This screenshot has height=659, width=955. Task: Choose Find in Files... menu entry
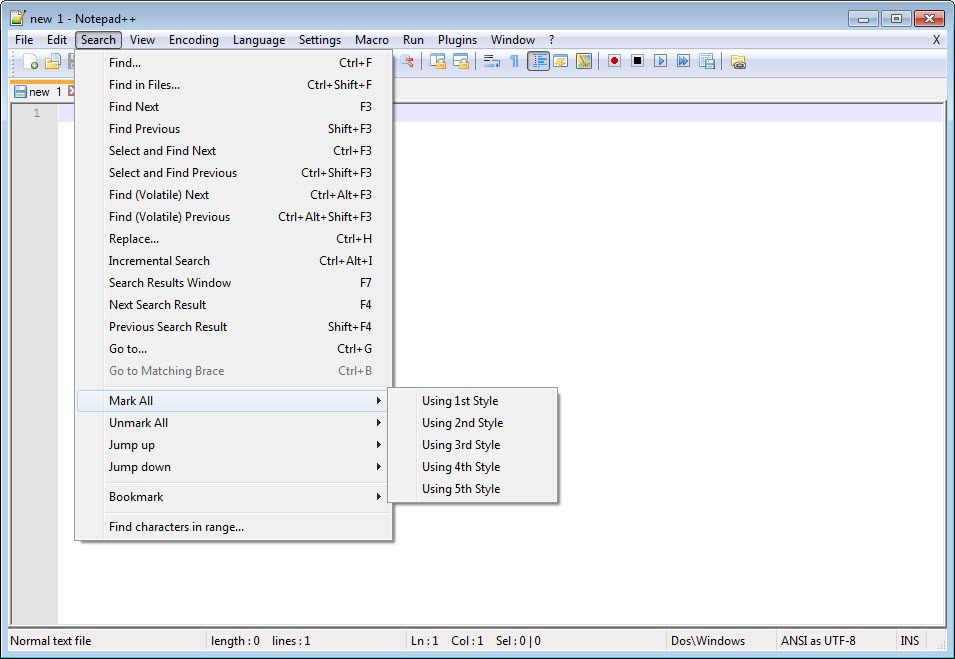click(234, 85)
